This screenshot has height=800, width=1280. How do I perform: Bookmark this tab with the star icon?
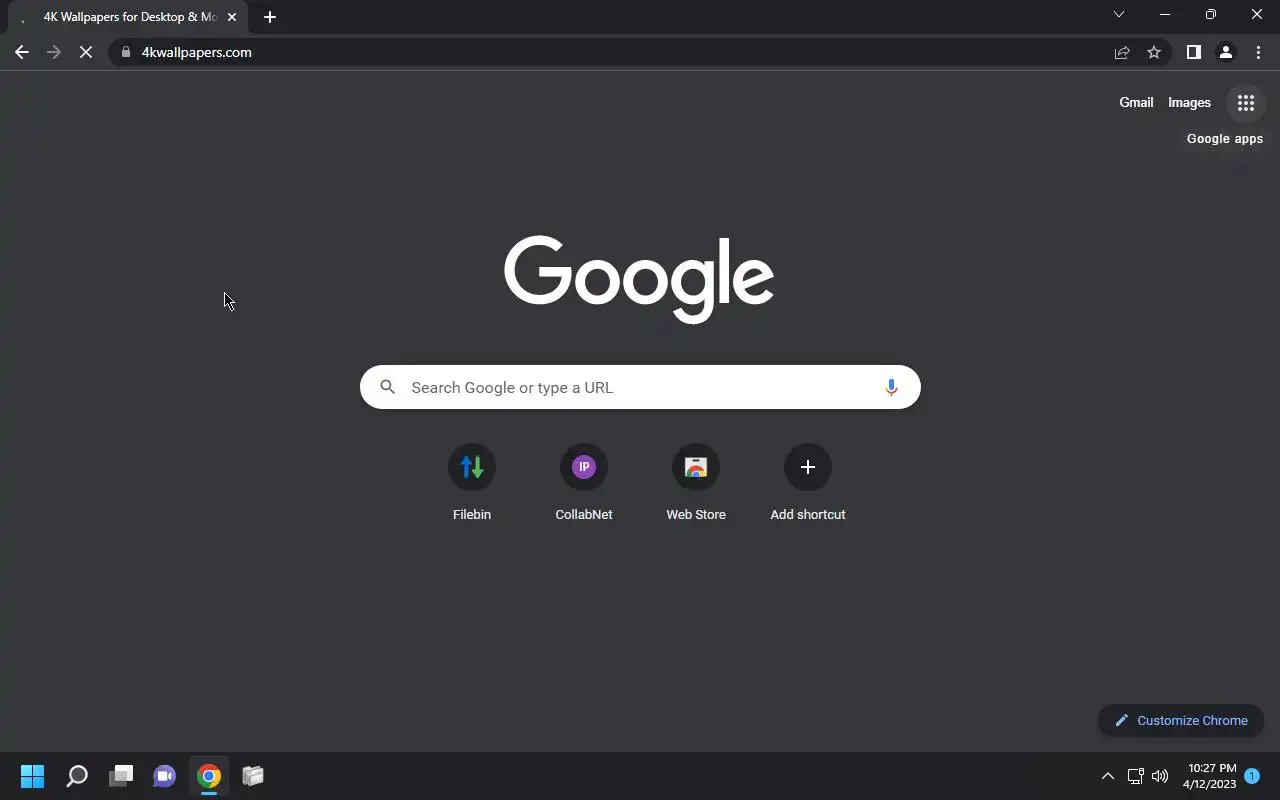(x=1154, y=52)
